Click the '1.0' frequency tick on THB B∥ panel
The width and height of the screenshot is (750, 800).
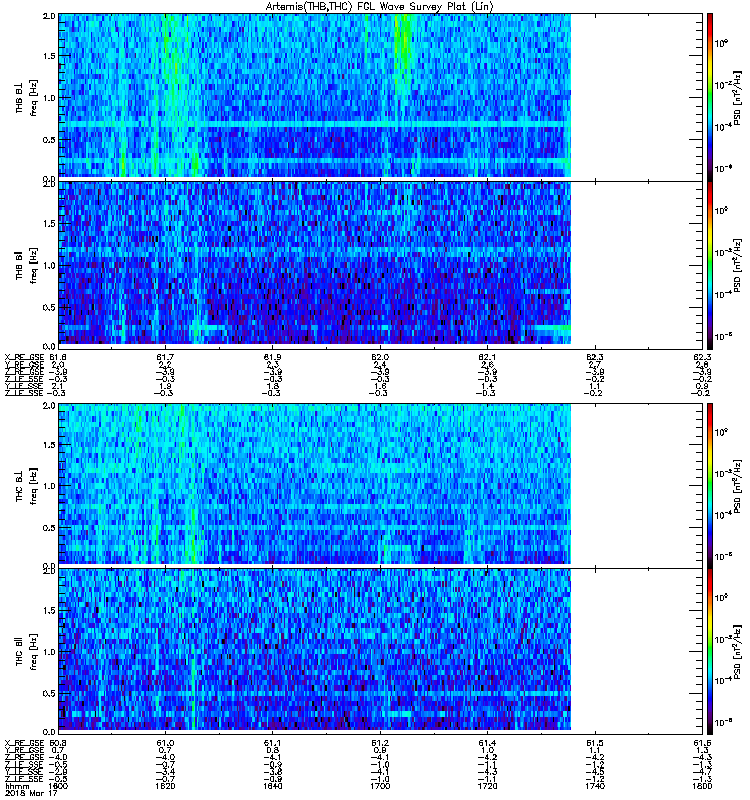tap(49, 265)
